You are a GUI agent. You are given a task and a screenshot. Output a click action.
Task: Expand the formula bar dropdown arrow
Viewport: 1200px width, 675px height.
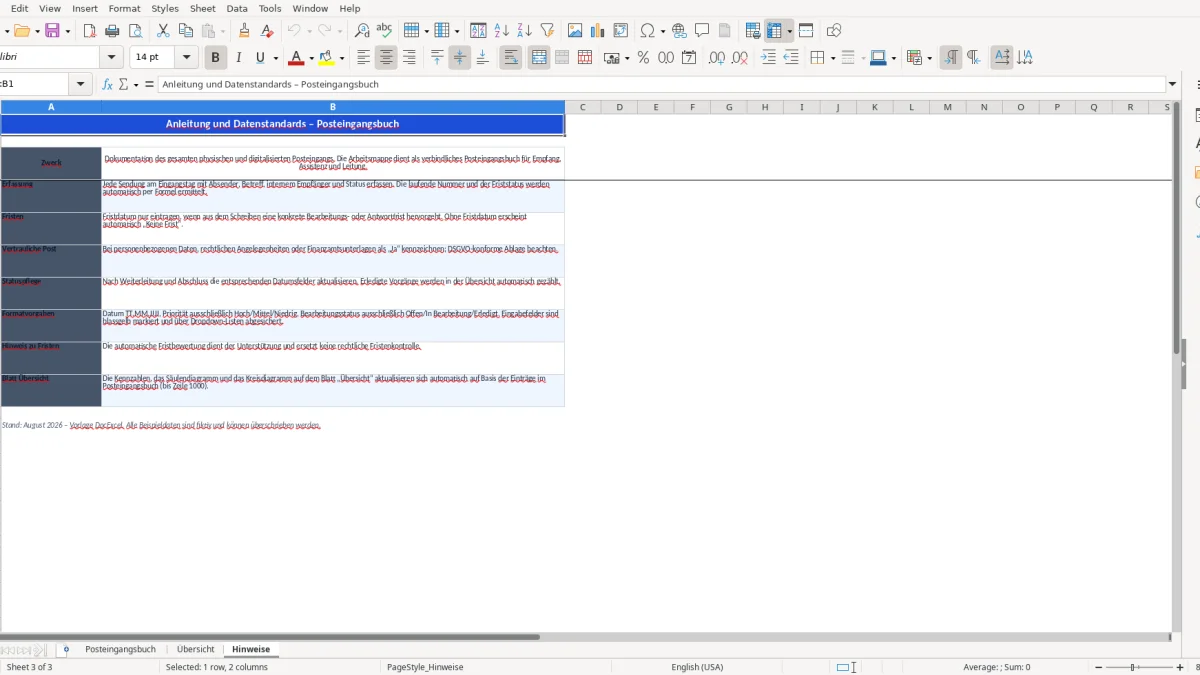(1172, 84)
